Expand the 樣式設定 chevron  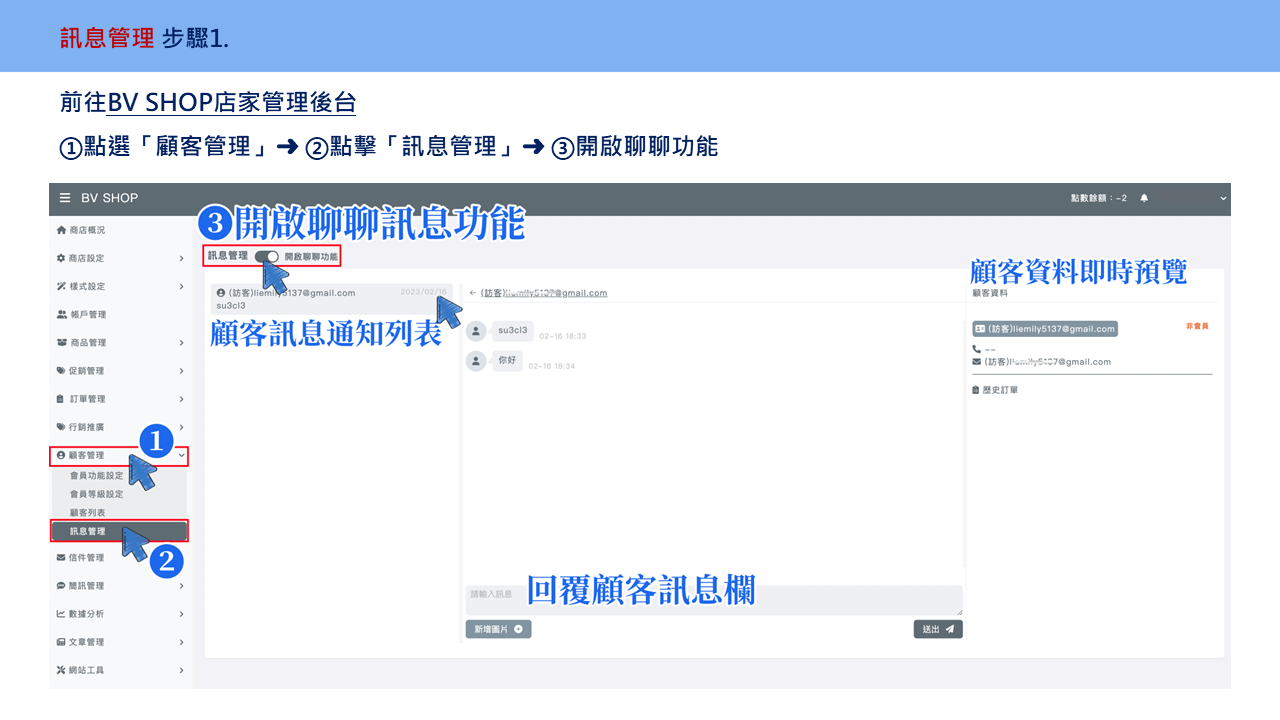(x=181, y=286)
